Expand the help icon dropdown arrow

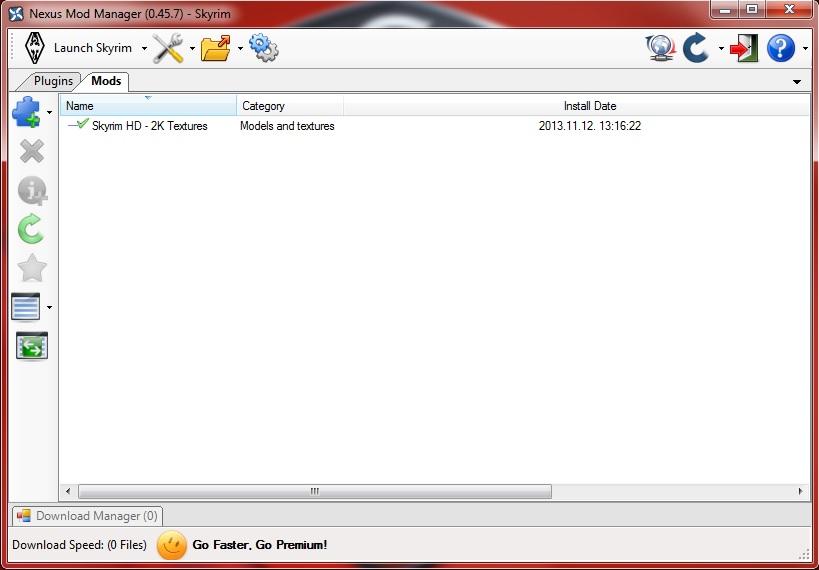point(805,49)
